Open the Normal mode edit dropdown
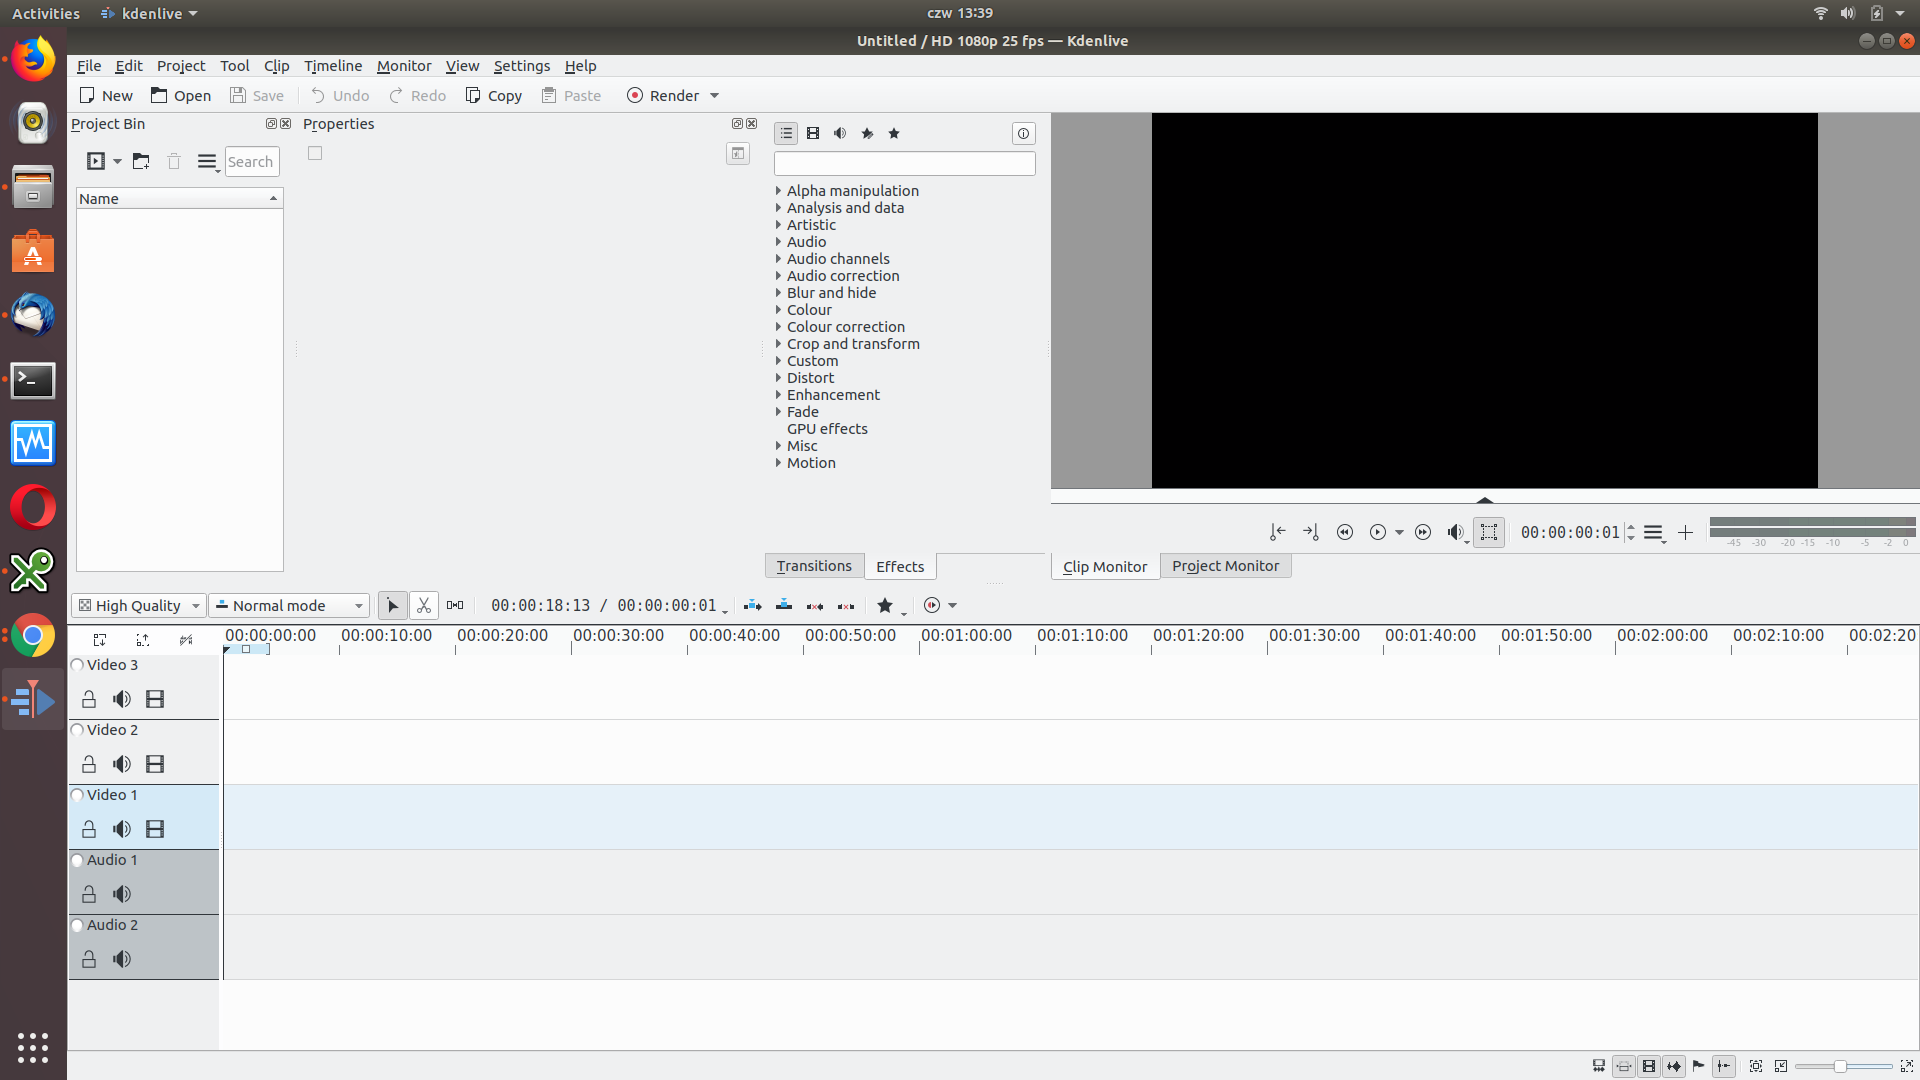 289,605
